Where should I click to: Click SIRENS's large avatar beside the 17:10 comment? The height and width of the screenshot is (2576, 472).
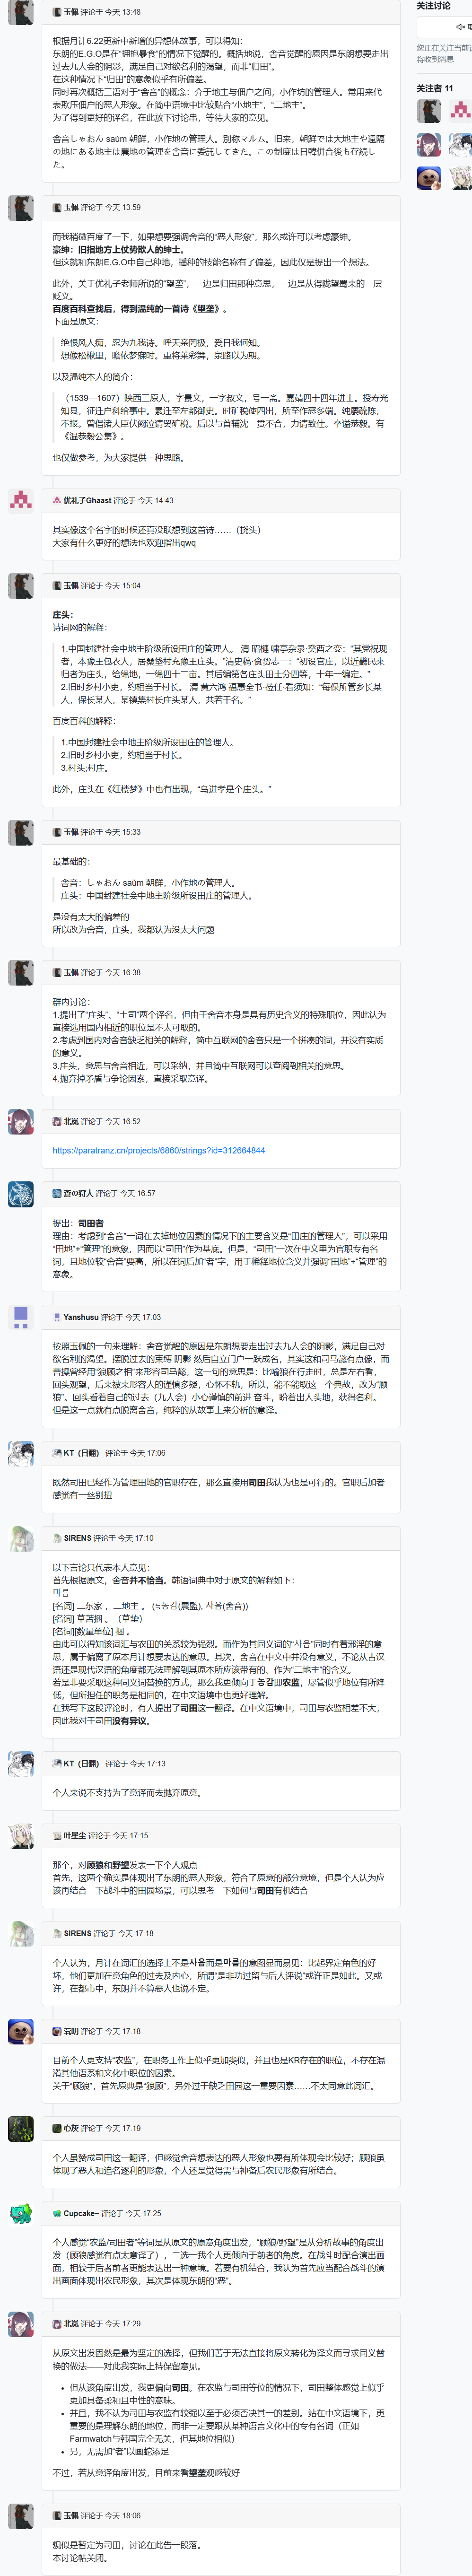[21, 1538]
